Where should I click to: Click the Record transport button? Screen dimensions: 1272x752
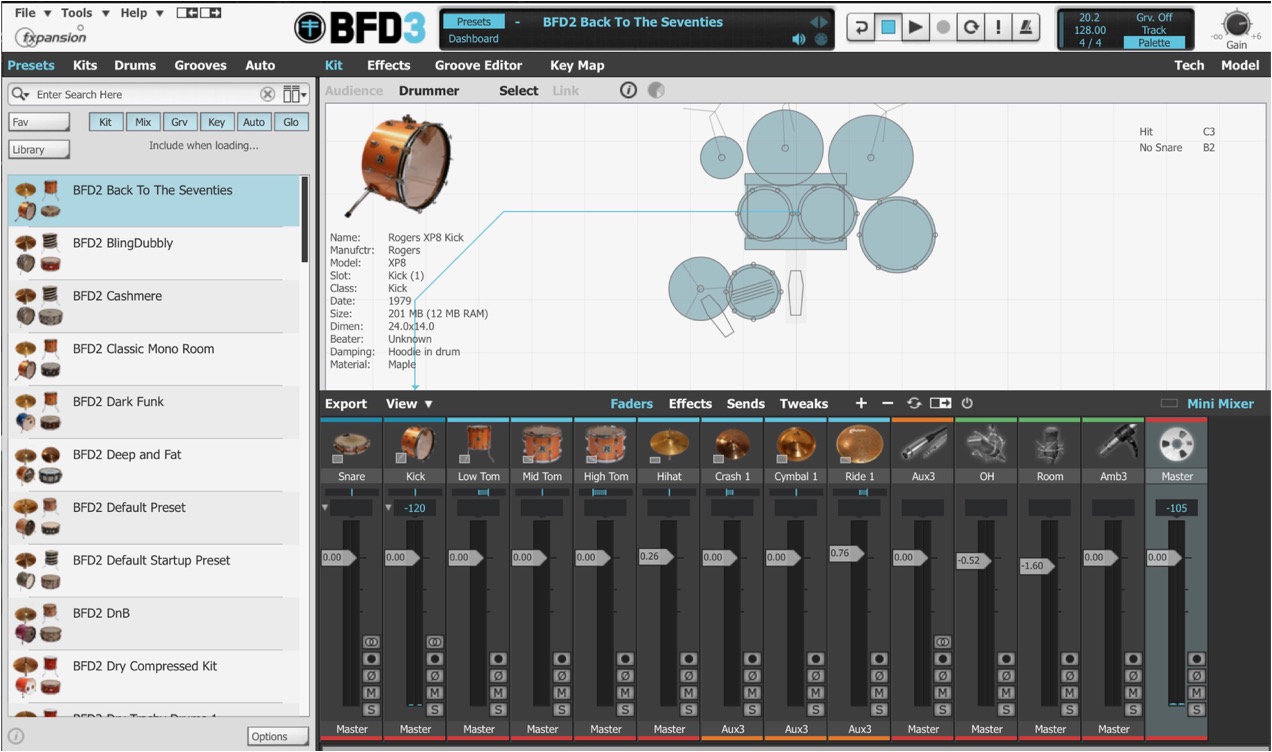pyautogui.click(x=942, y=27)
